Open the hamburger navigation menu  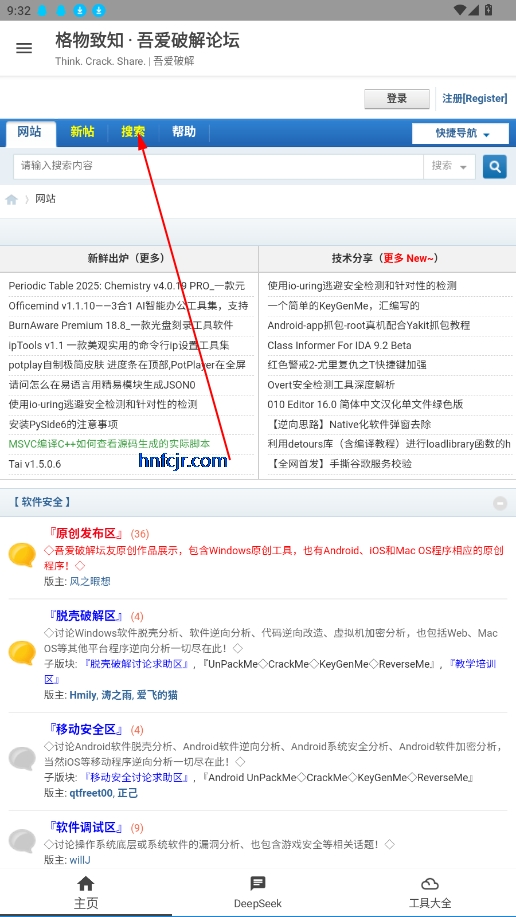coord(24,48)
